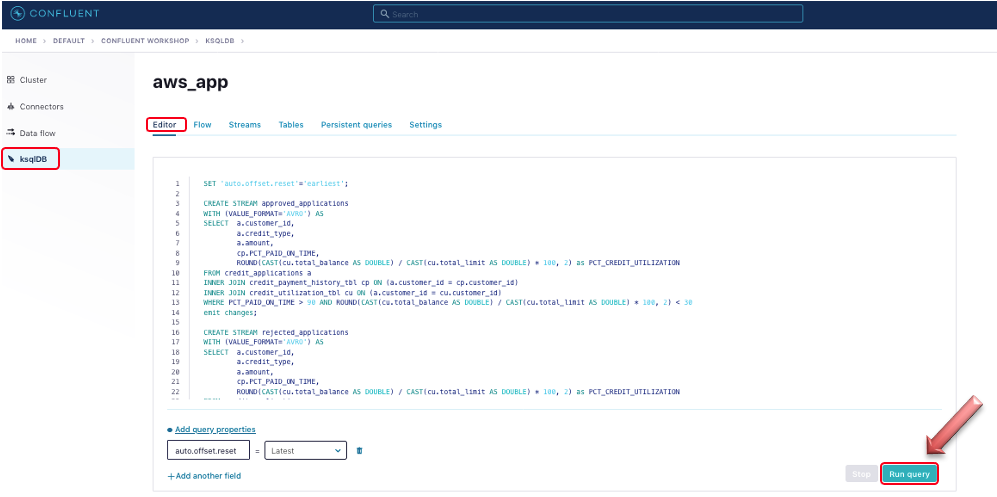Click INNER JOIN credit_utilization_tbl line

(352, 292)
